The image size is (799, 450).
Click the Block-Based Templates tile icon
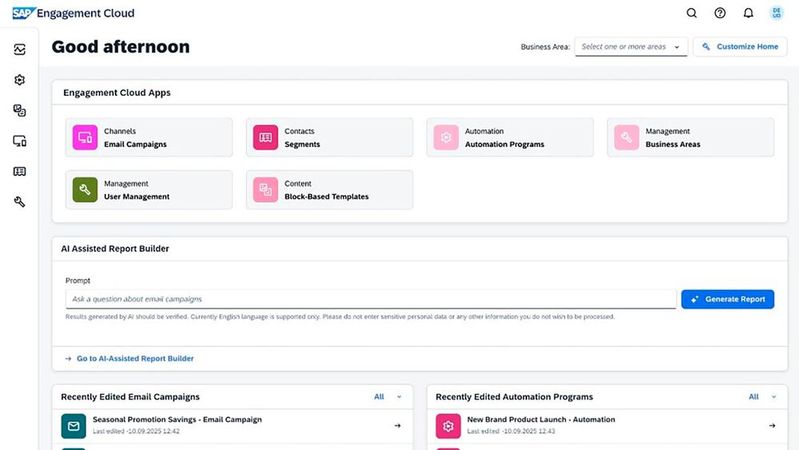(x=265, y=190)
